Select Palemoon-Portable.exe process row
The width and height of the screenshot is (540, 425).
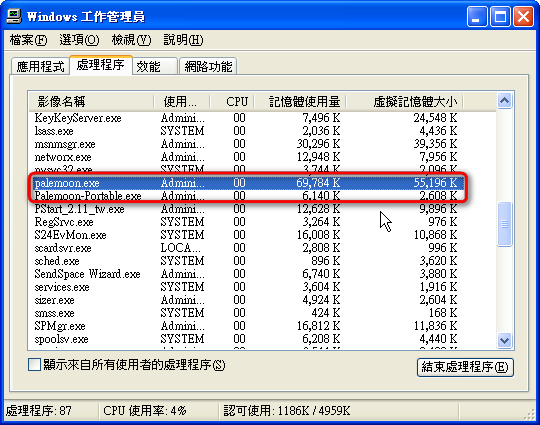click(246, 196)
